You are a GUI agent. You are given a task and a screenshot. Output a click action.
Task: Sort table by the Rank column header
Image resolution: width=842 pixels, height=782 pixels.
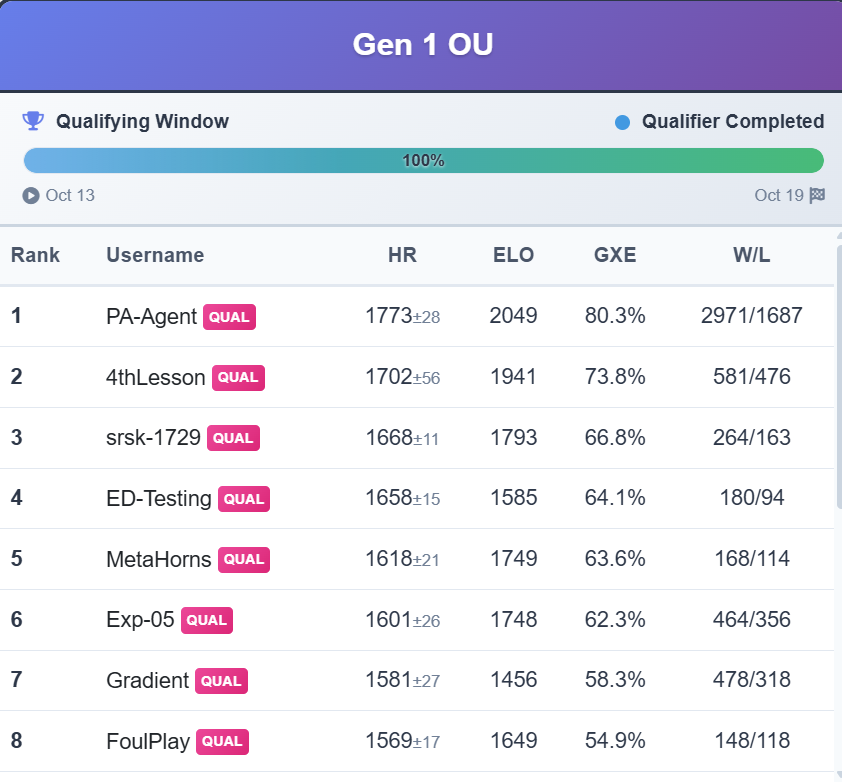click(x=35, y=255)
